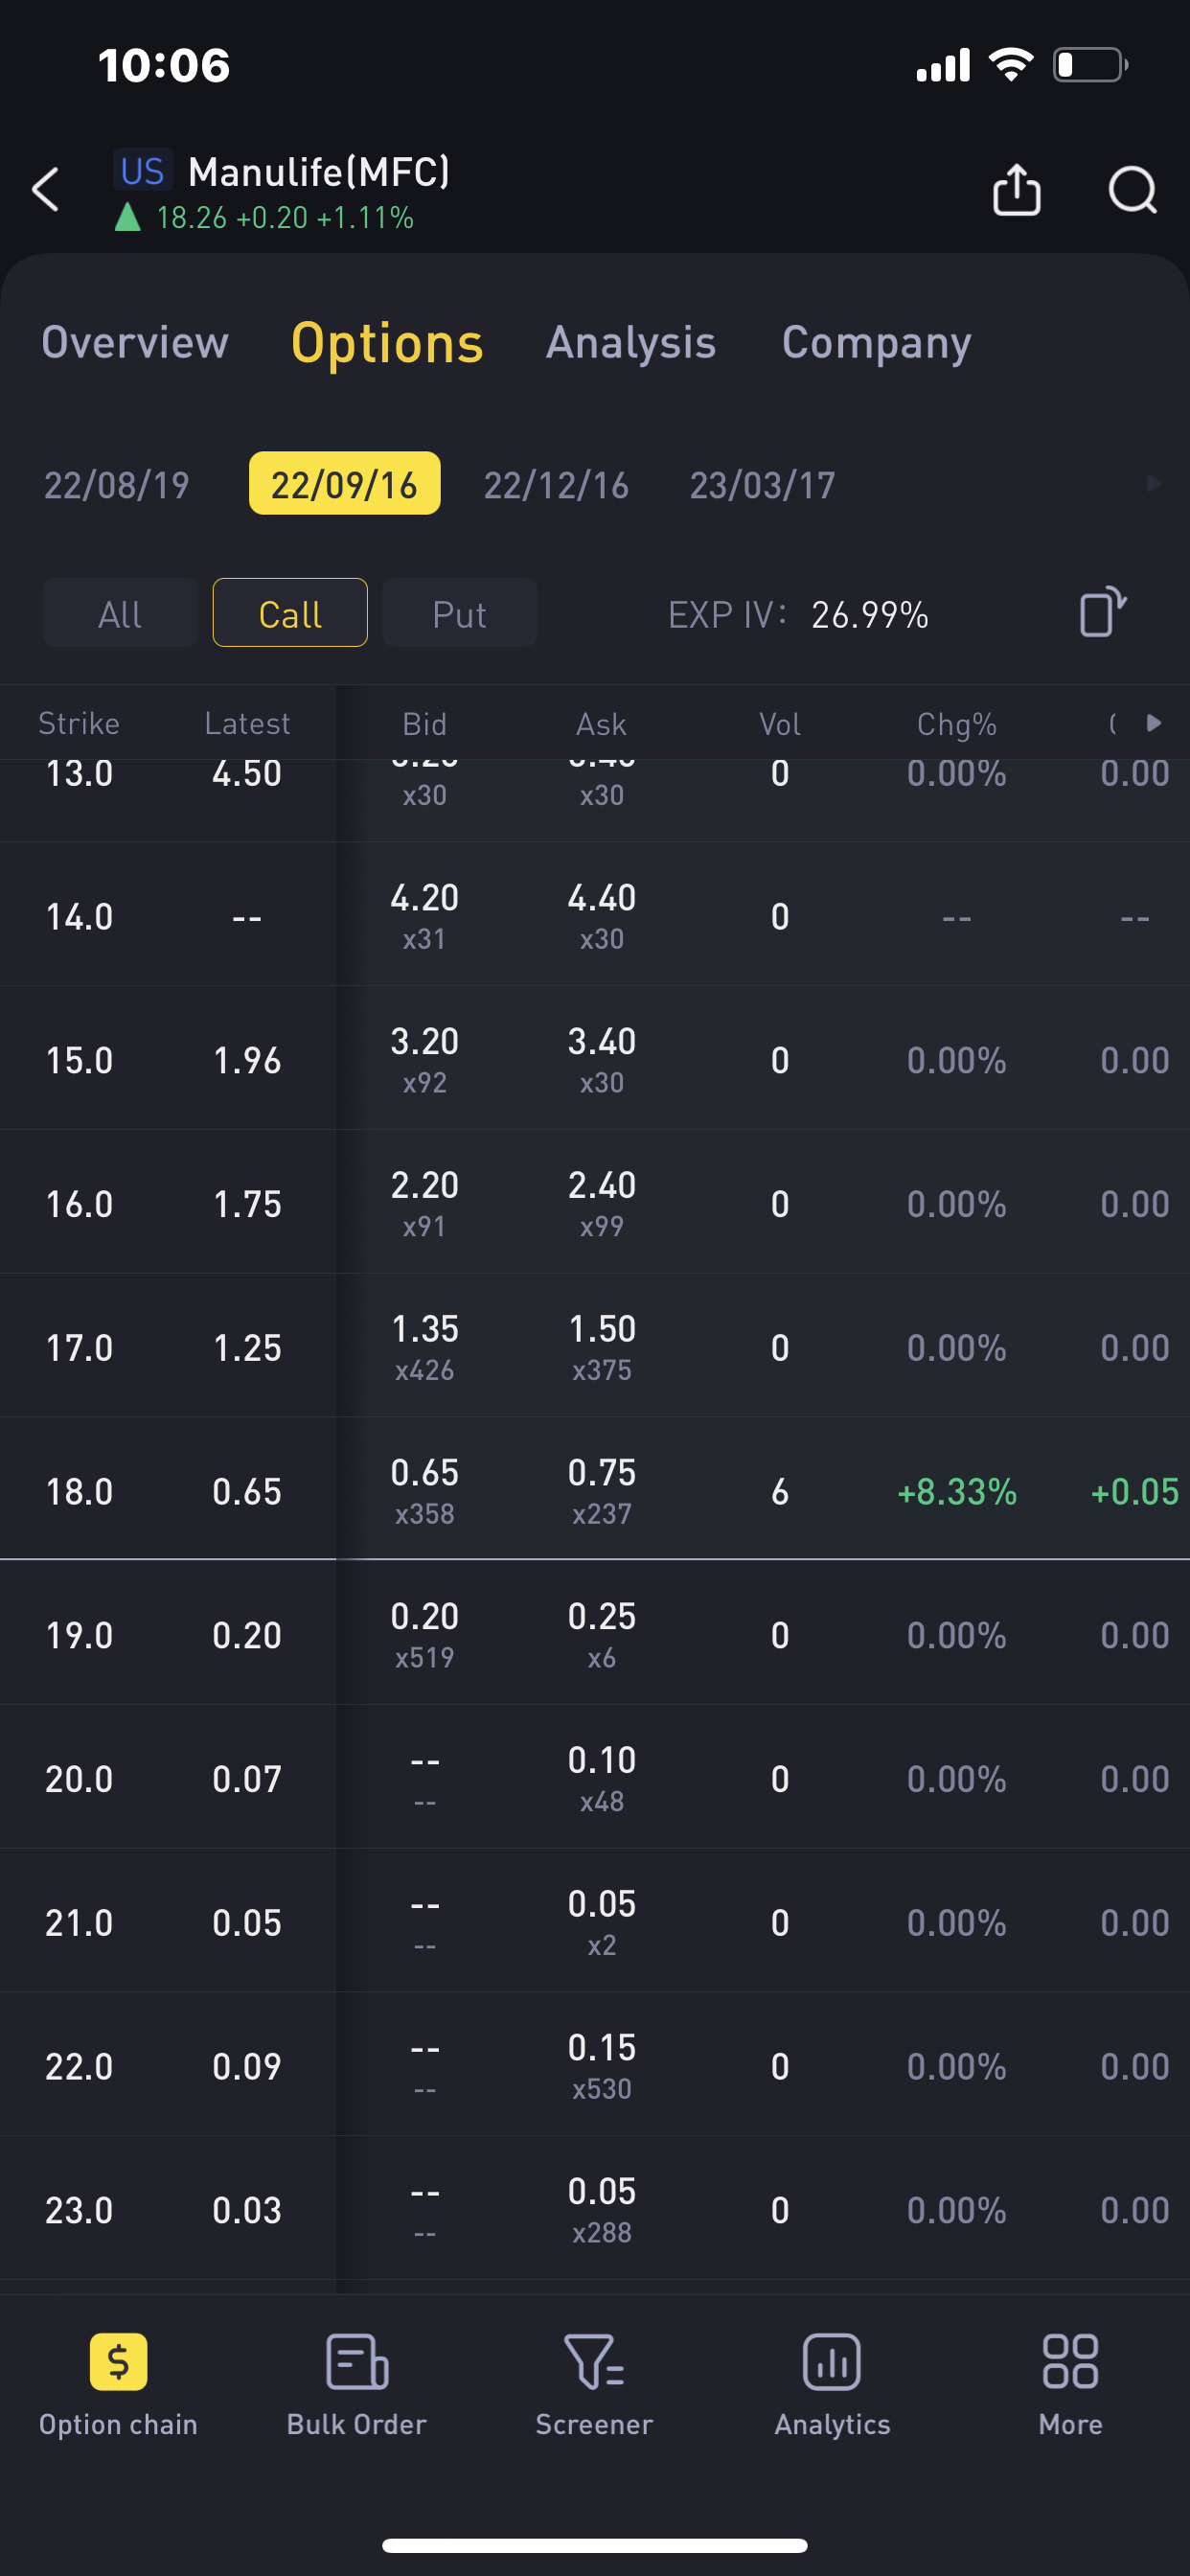Show more columns via header arrow

point(1153,723)
